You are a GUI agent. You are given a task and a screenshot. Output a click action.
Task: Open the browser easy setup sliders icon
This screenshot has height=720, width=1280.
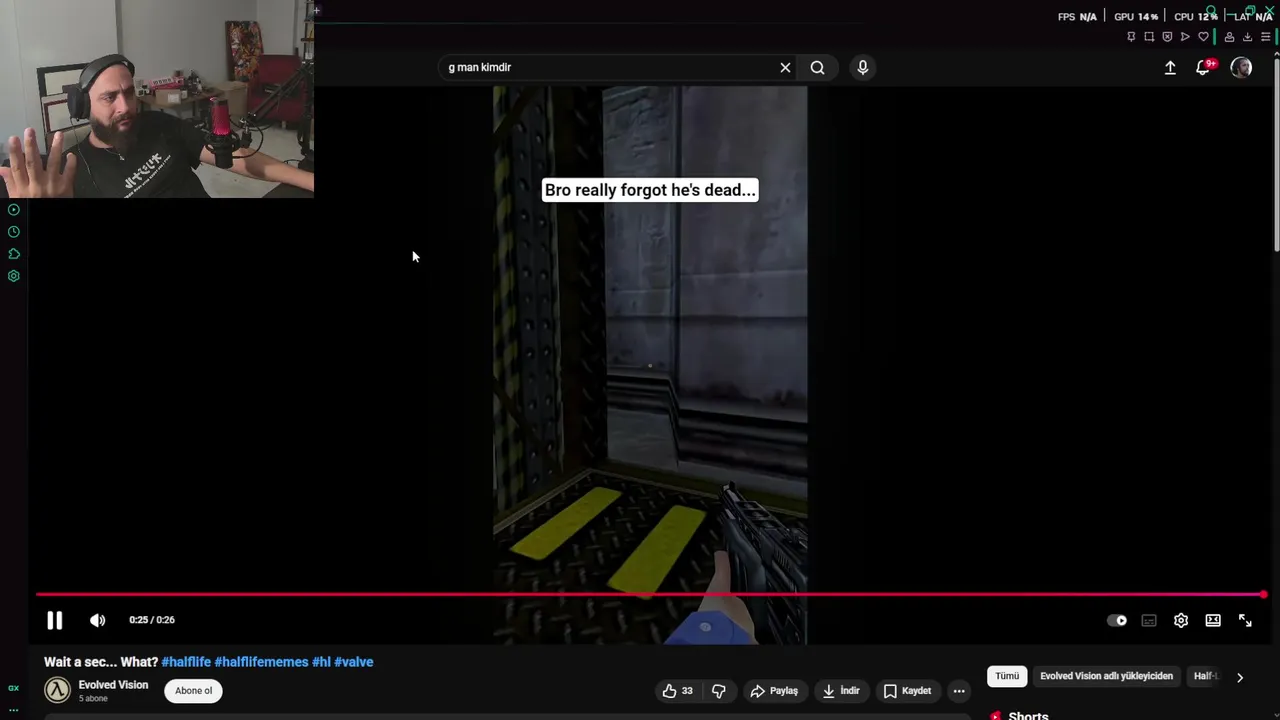coord(1265,37)
